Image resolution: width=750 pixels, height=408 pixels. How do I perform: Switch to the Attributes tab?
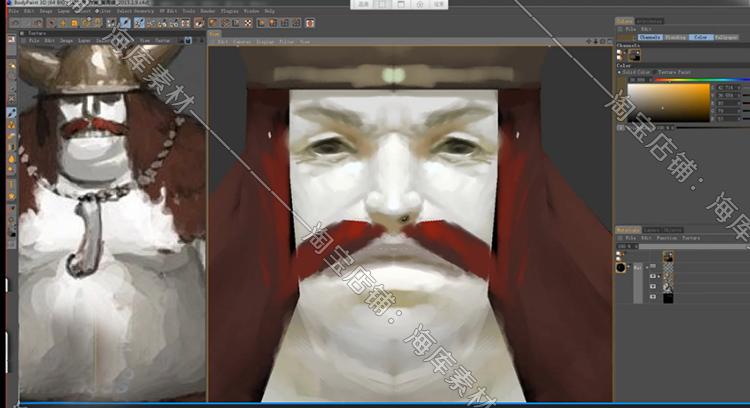pyautogui.click(x=650, y=21)
